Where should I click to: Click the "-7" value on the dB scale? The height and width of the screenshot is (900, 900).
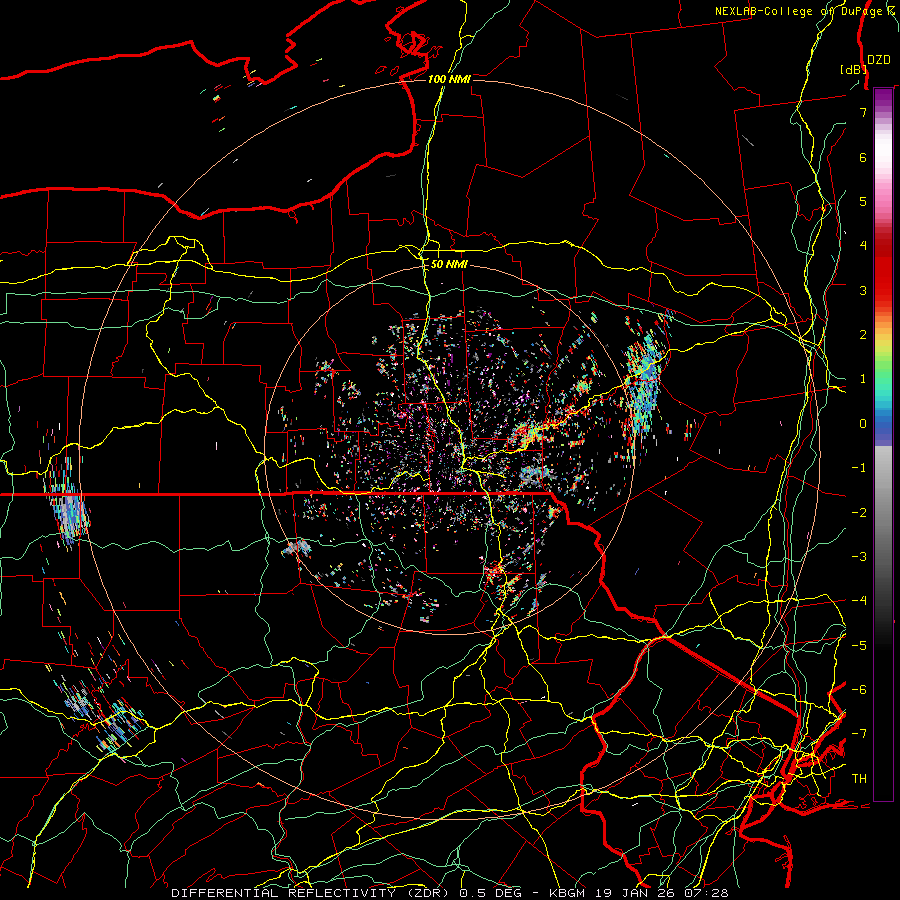(x=859, y=734)
